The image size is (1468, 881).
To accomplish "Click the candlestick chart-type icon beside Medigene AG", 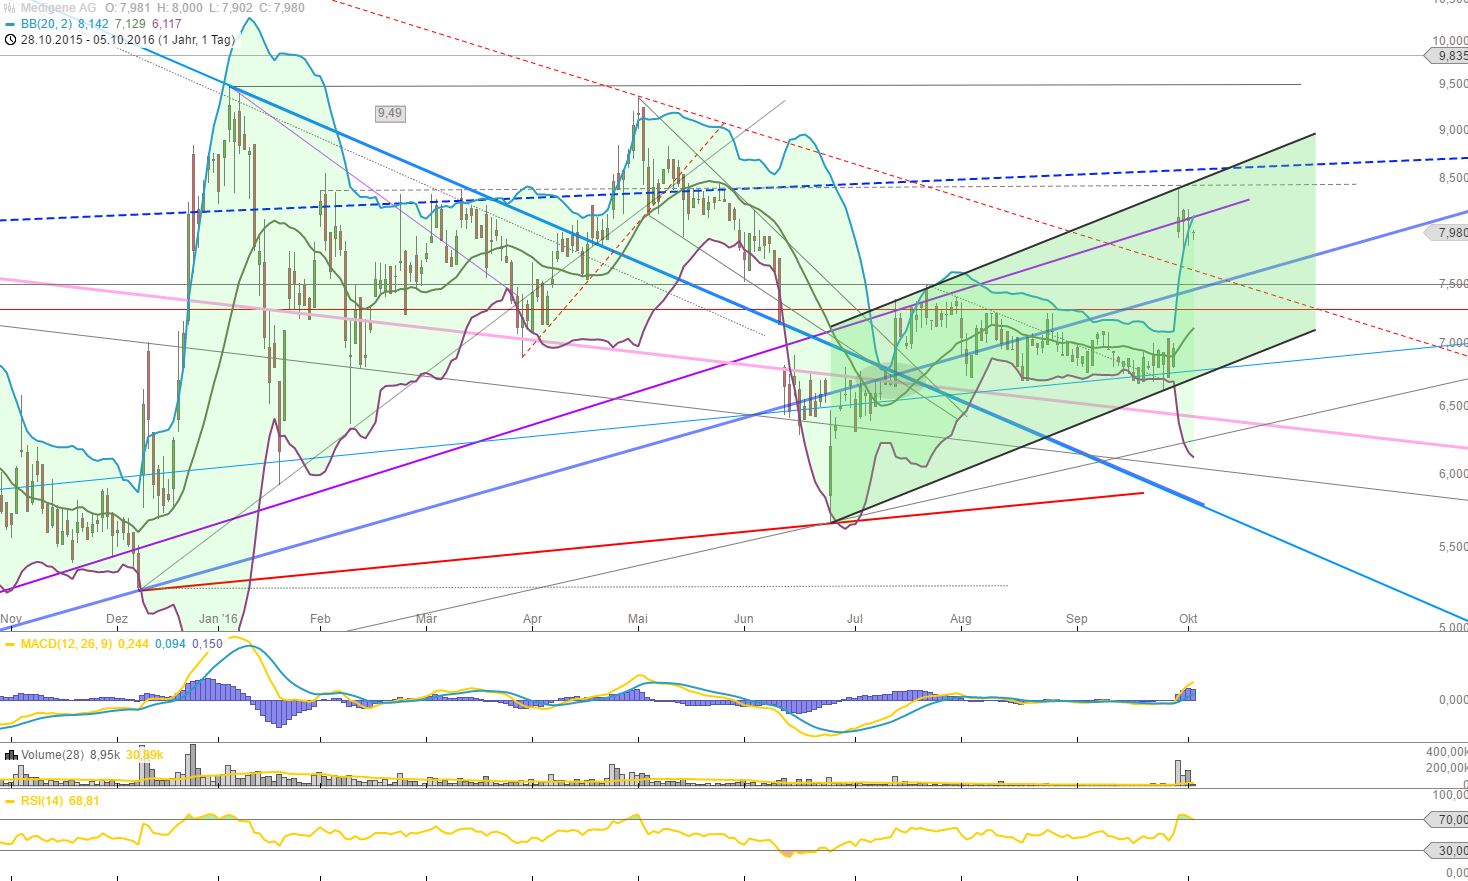I will coord(8,7).
